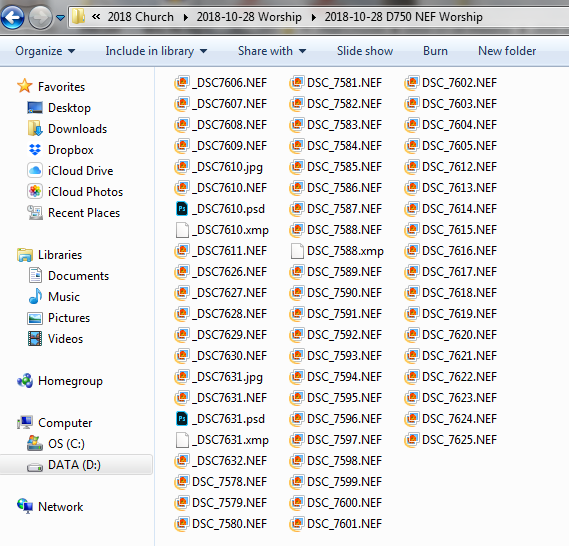569x546 pixels.
Task: Open the recent locations arrow beside Forward
Action: [61, 17]
